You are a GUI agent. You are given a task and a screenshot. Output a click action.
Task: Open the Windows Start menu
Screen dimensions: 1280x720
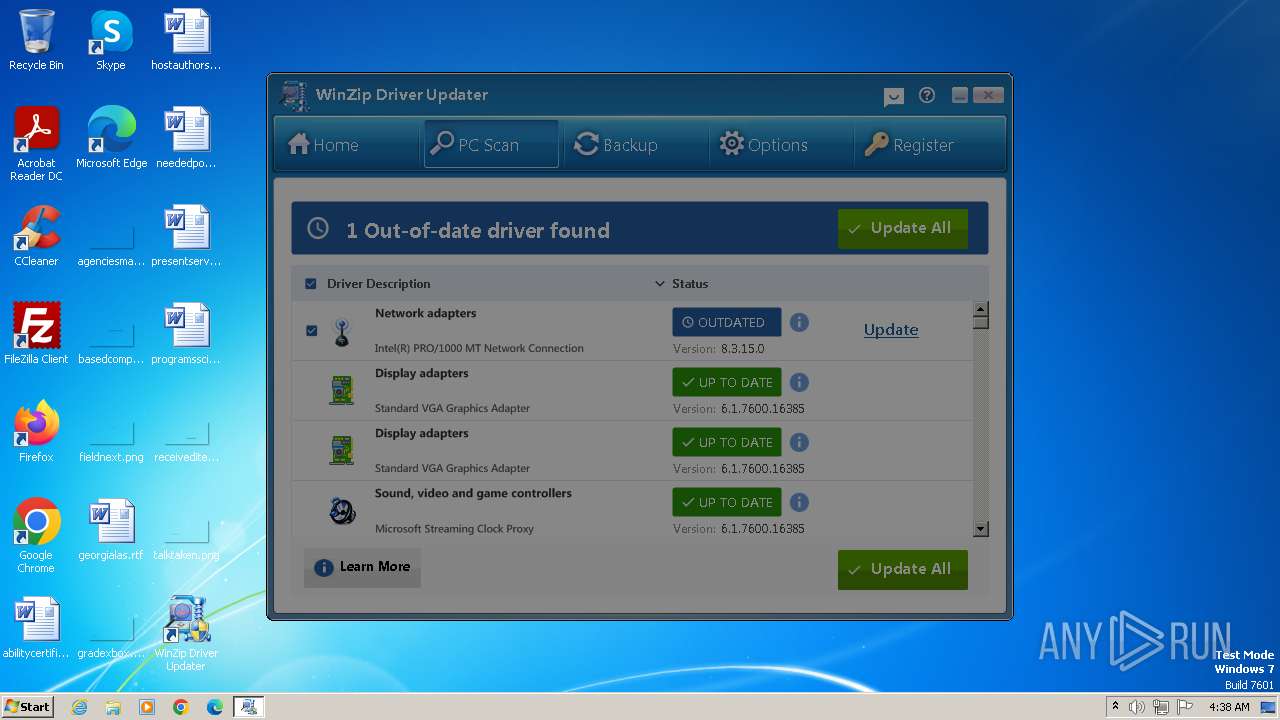(28, 706)
